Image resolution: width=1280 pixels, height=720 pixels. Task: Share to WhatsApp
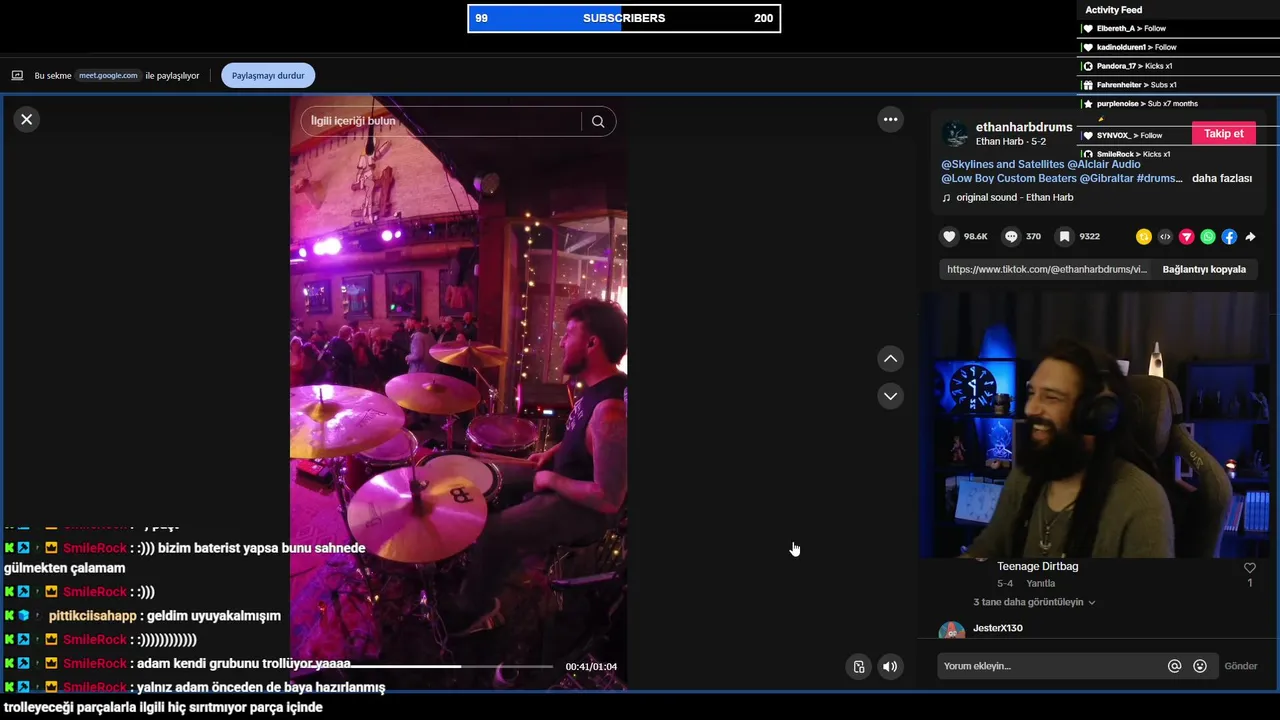tap(1208, 237)
